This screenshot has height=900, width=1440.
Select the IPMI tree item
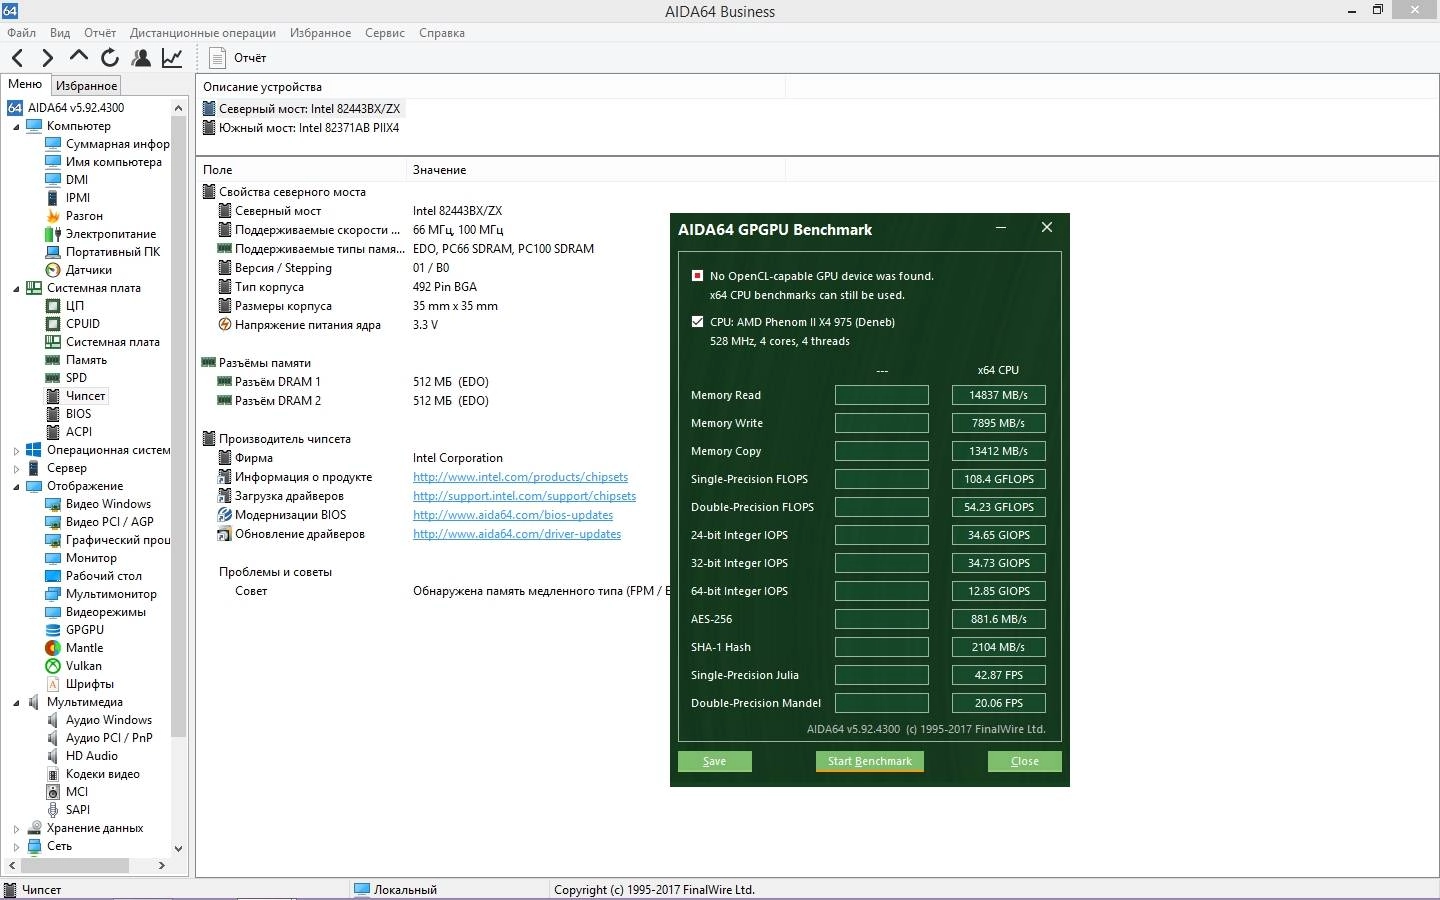pyautogui.click(x=77, y=198)
